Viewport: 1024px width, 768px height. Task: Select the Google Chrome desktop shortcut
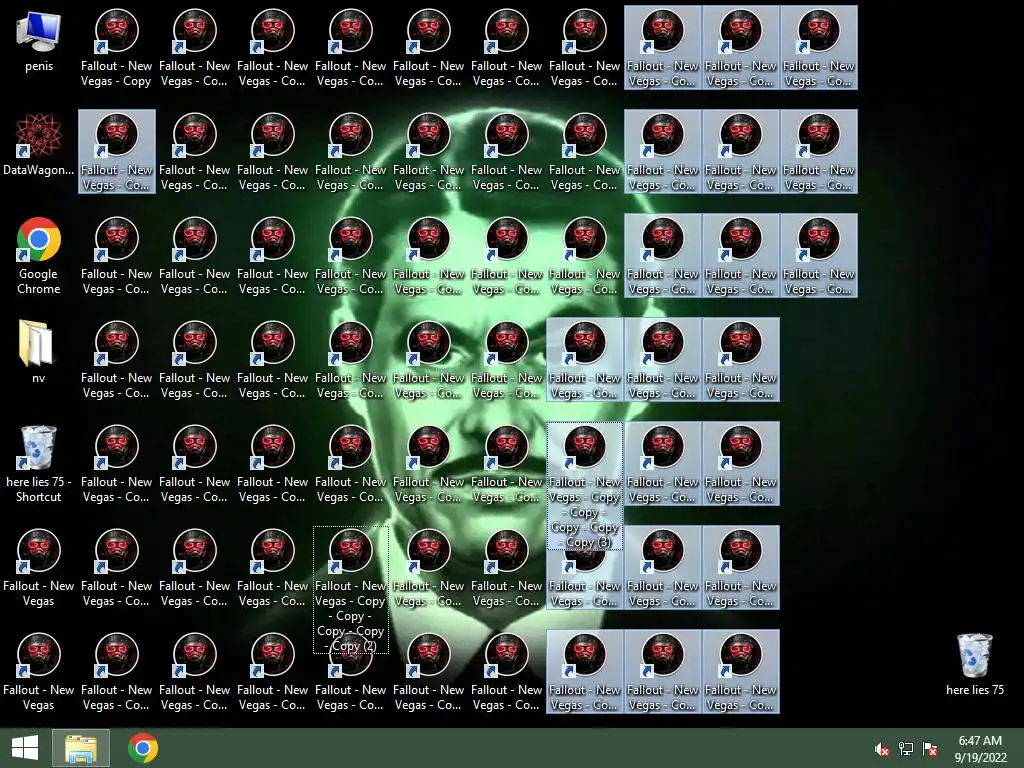tap(39, 255)
